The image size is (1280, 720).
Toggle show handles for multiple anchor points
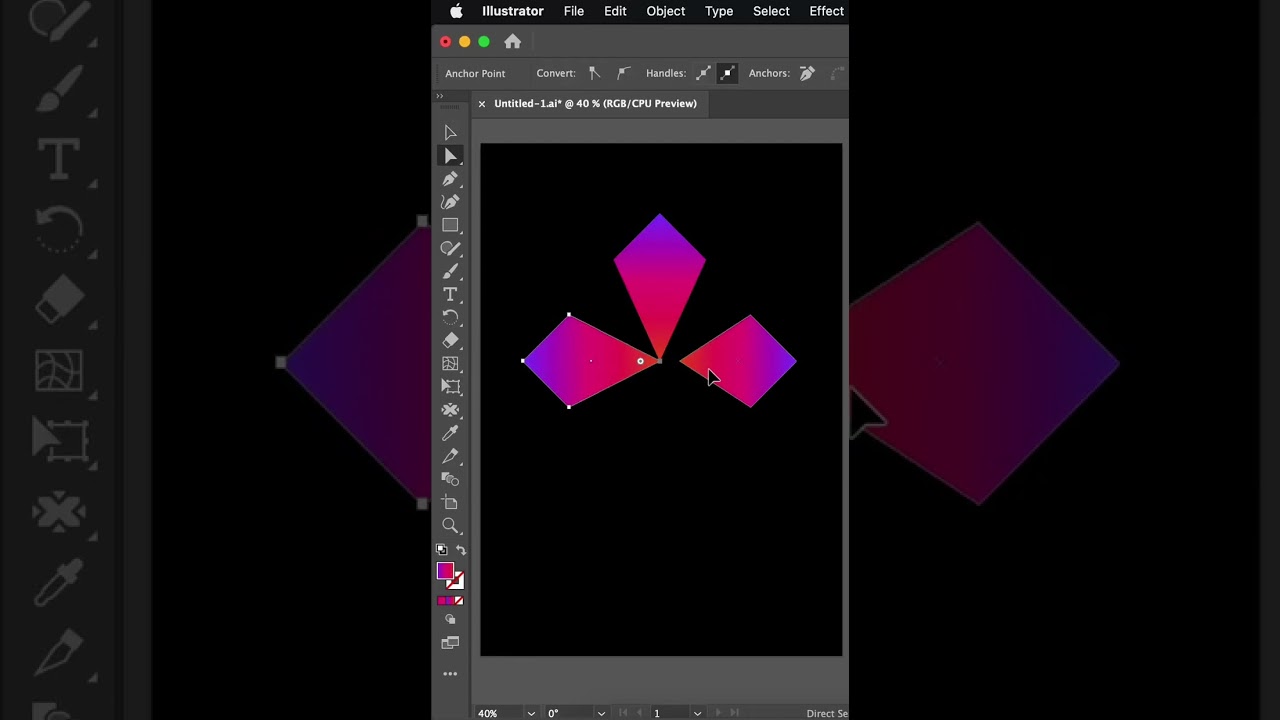coord(703,73)
